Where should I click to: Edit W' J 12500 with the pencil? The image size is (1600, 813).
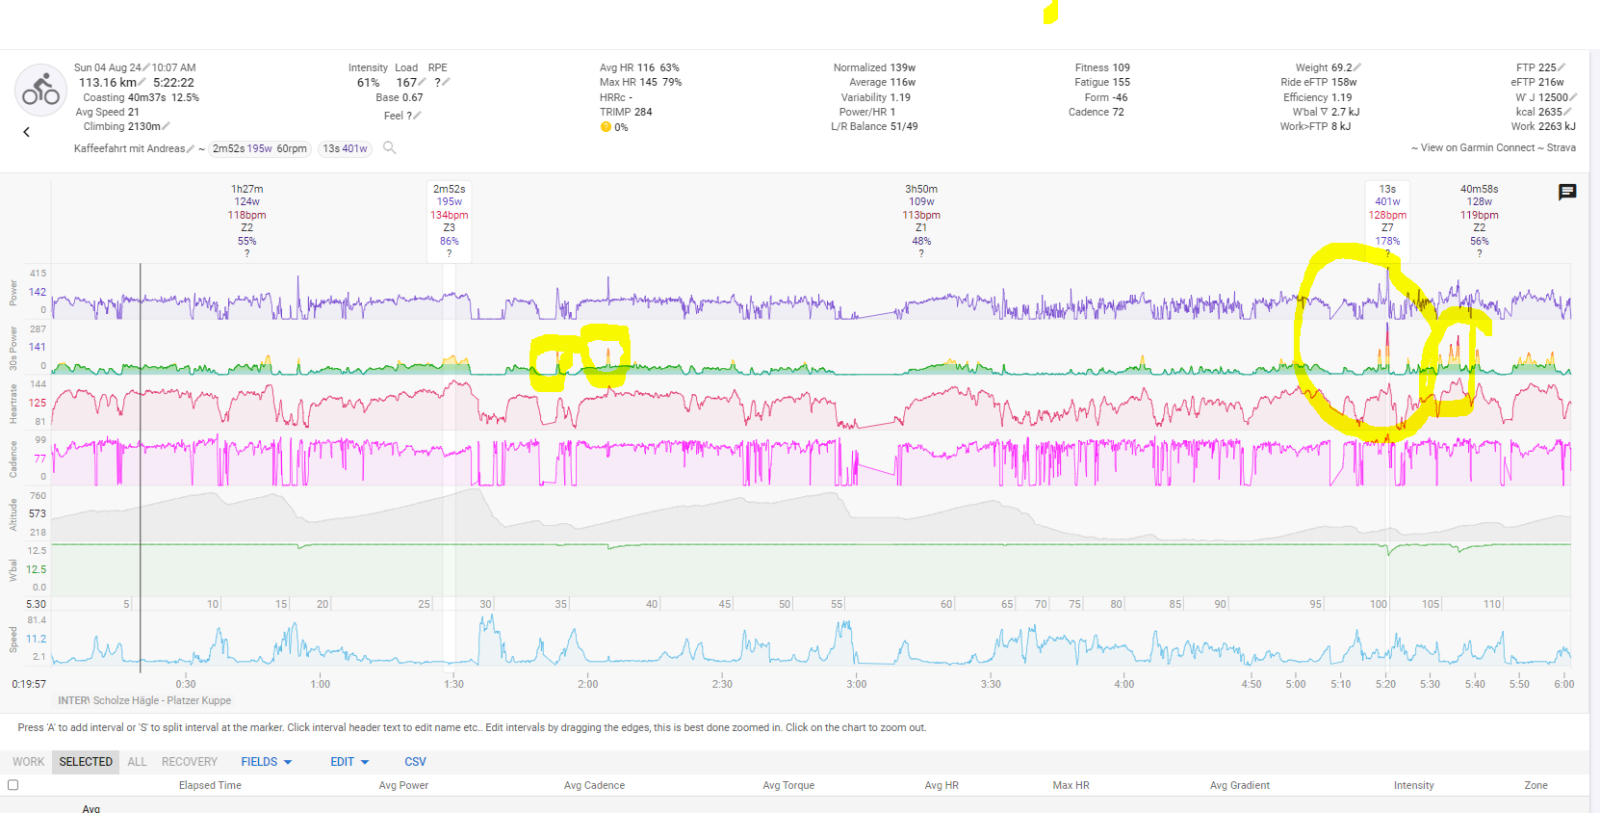point(1573,97)
